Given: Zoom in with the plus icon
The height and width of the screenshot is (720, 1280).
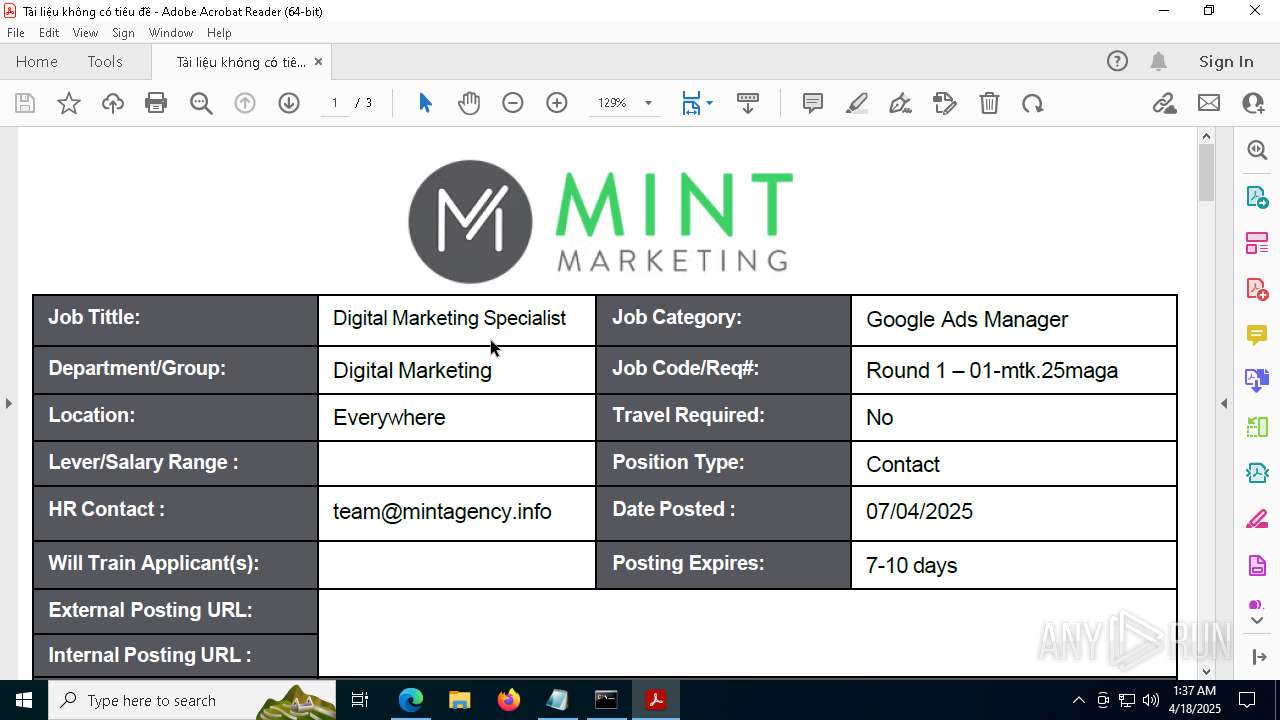Looking at the screenshot, I should [x=557, y=103].
